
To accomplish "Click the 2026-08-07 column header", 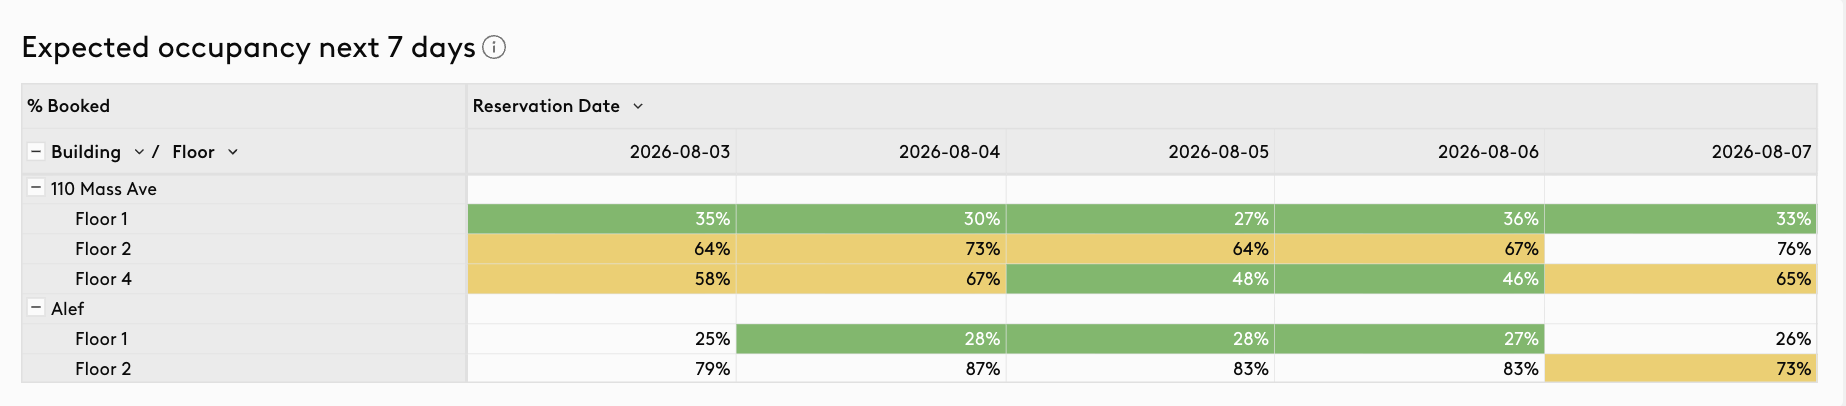I will pyautogui.click(x=1761, y=152).
